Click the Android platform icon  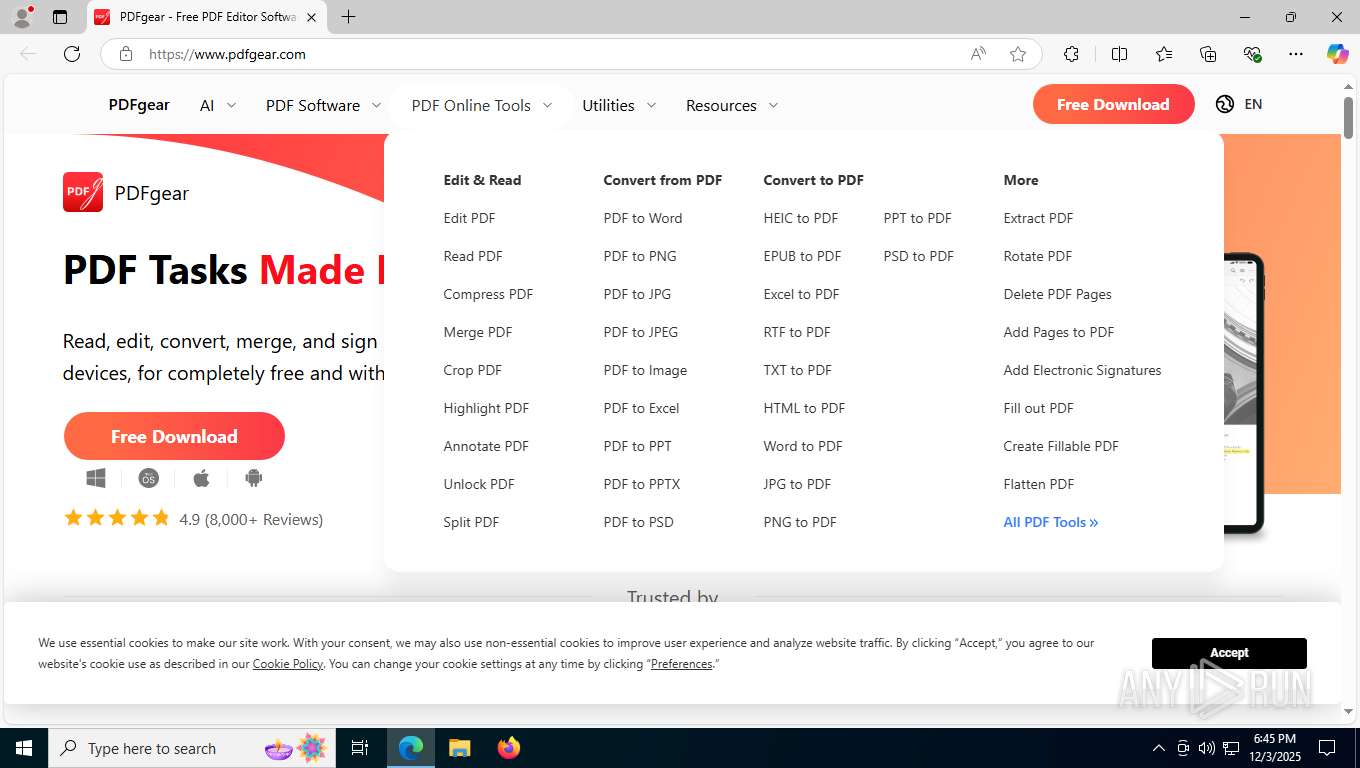[254, 479]
